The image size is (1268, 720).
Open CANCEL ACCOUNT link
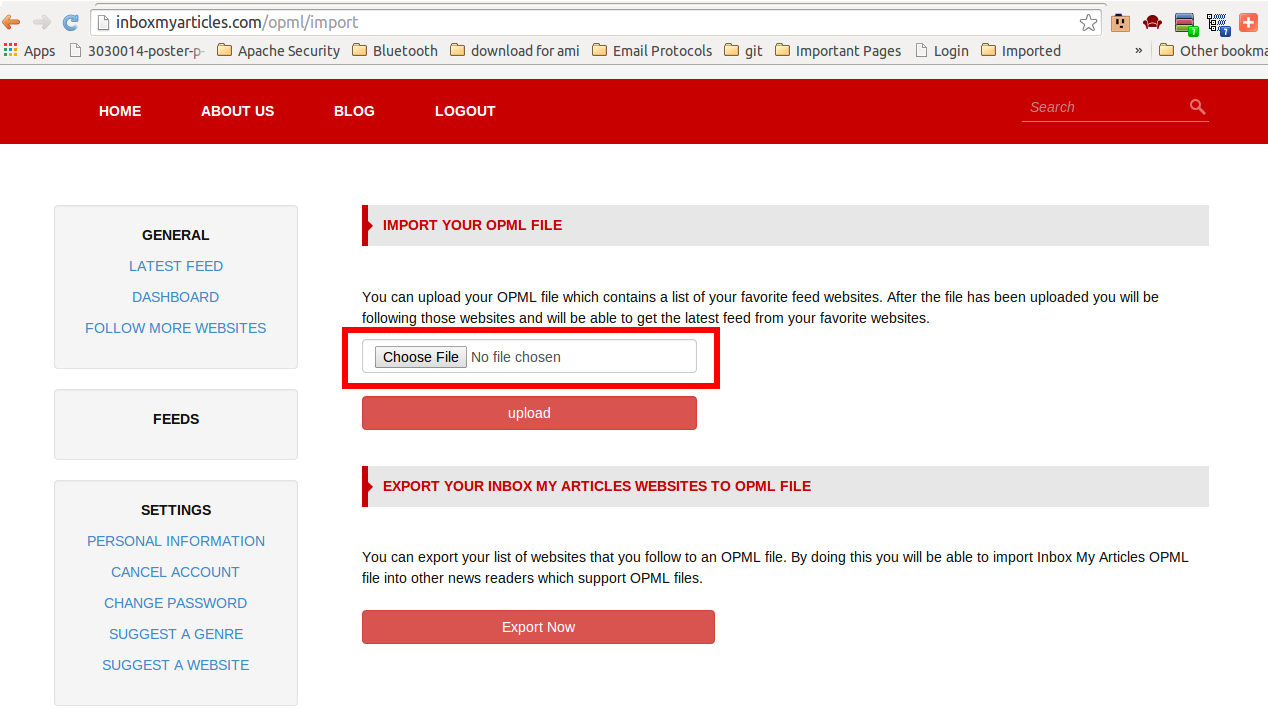(x=176, y=572)
